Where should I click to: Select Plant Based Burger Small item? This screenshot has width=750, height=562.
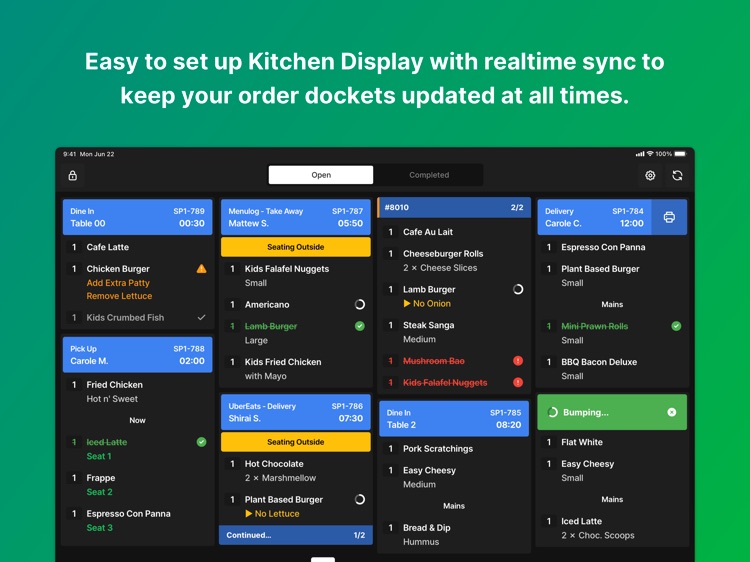click(612, 276)
